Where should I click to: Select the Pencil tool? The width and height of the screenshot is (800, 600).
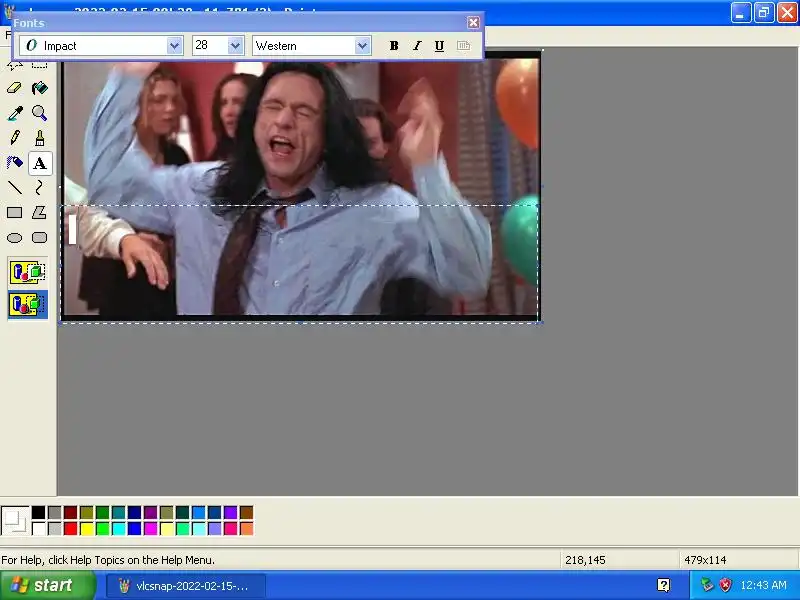(14, 138)
